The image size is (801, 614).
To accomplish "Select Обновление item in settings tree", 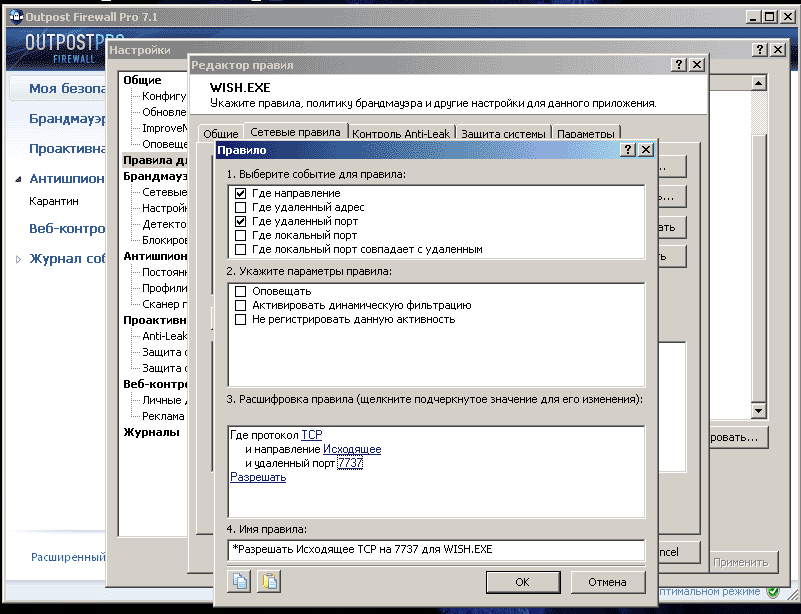I will [x=164, y=112].
